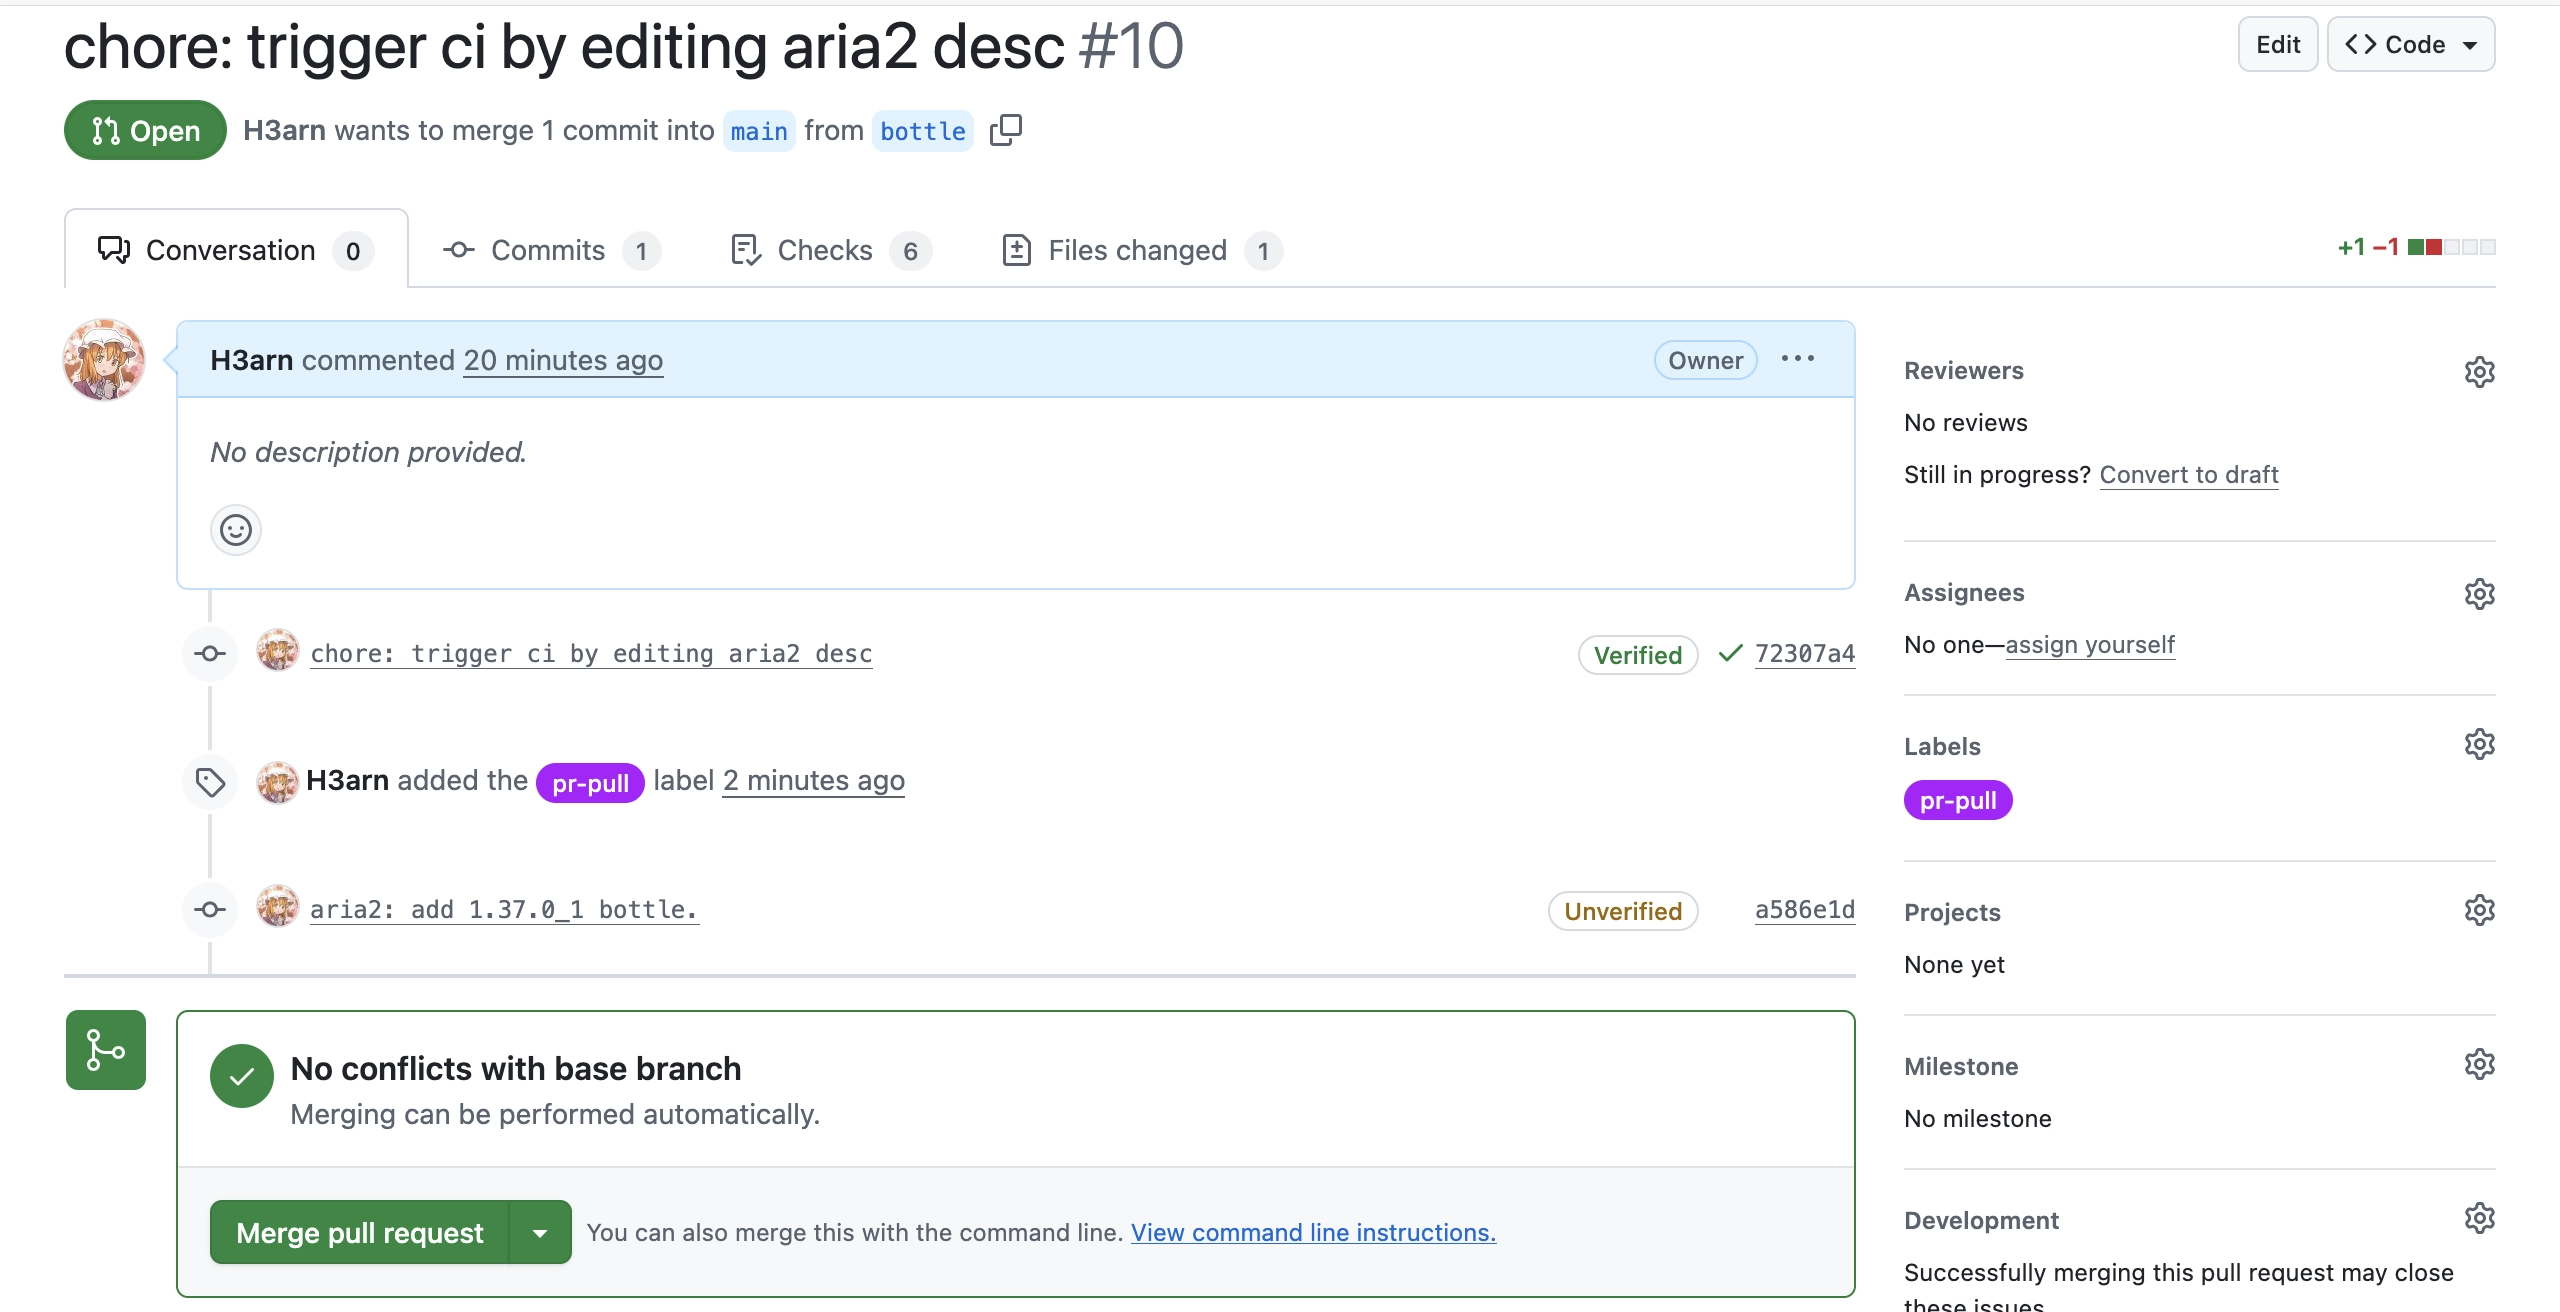2560x1312 pixels.
Task: Click the purple pr-pull label in sidebar
Action: click(1957, 801)
